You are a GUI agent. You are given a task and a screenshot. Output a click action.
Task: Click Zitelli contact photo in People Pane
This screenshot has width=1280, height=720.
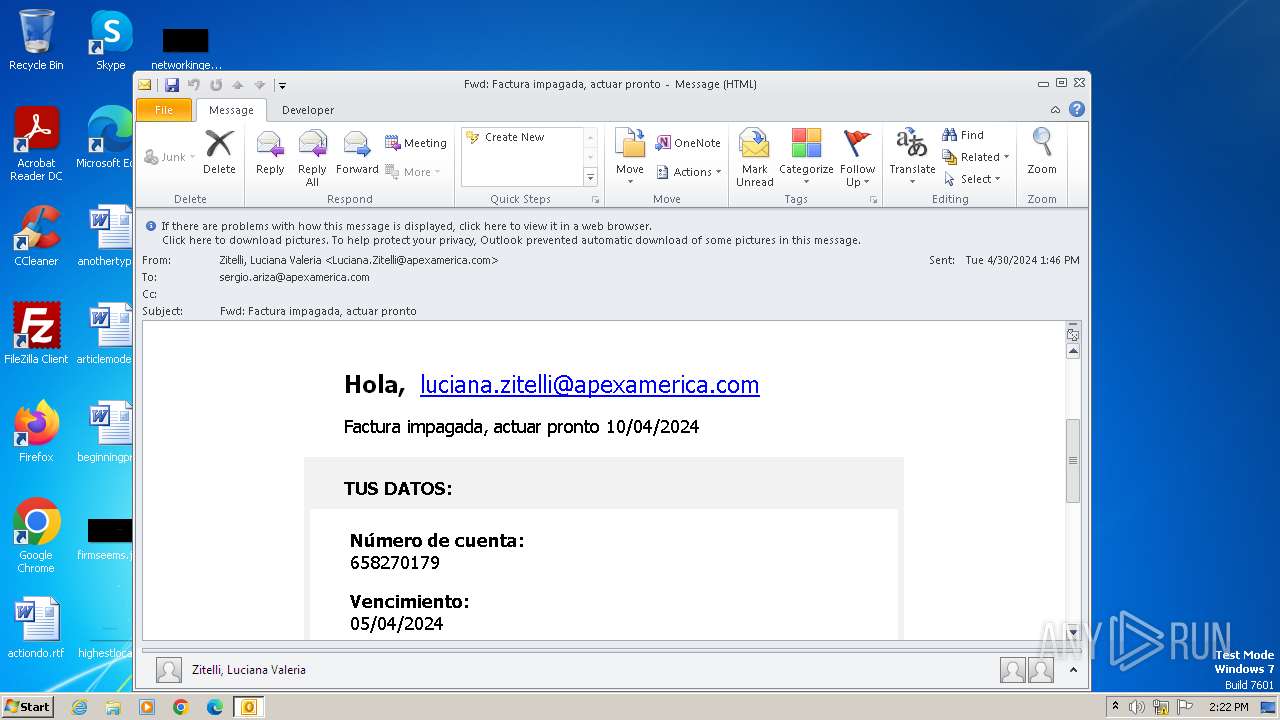169,670
